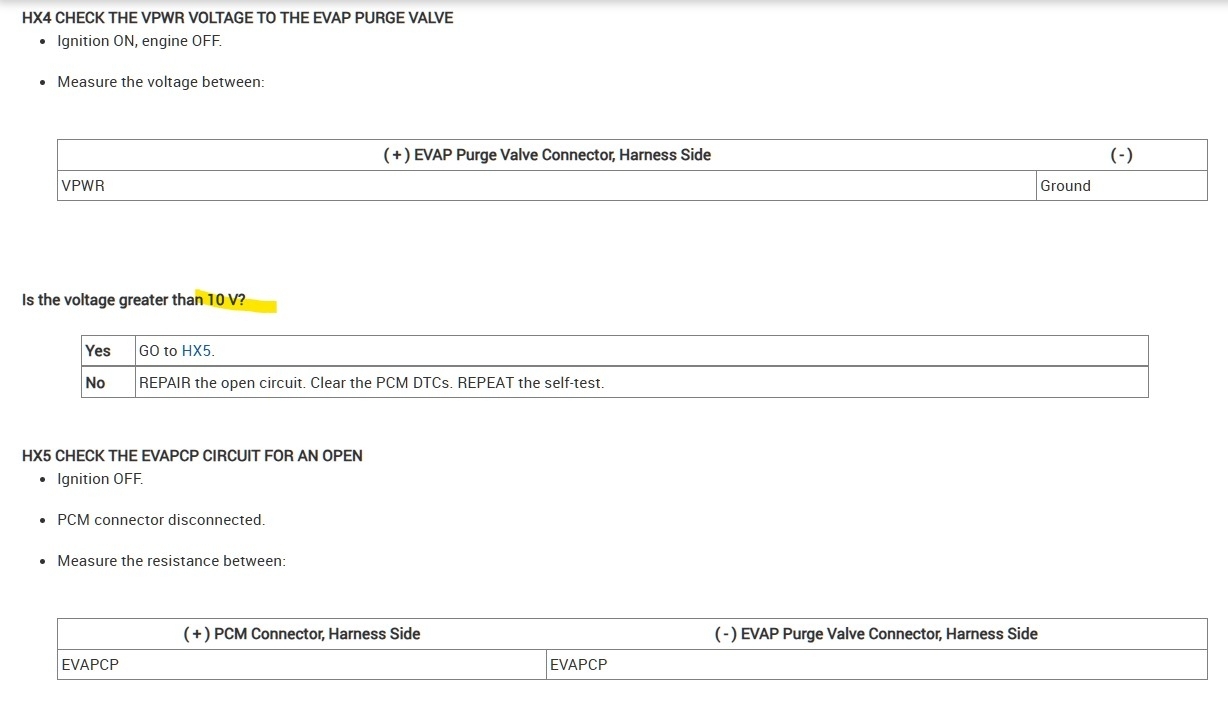This screenshot has width=1228, height=713.
Task: Click the yellow-highlighted '10 V?' text
Action: (227, 300)
